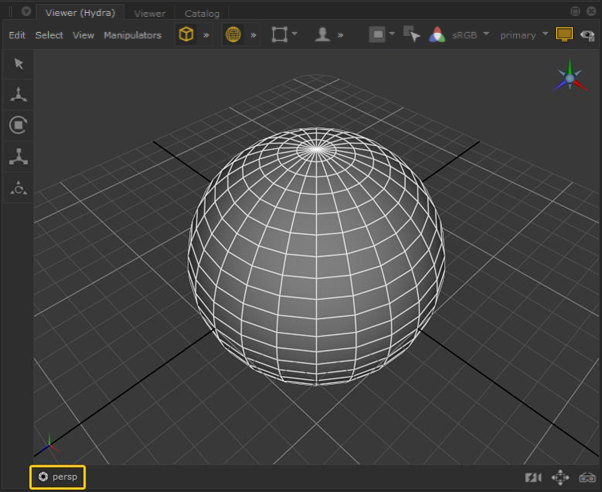Switch to the Catalog tab
The image size is (602, 492).
coord(201,13)
